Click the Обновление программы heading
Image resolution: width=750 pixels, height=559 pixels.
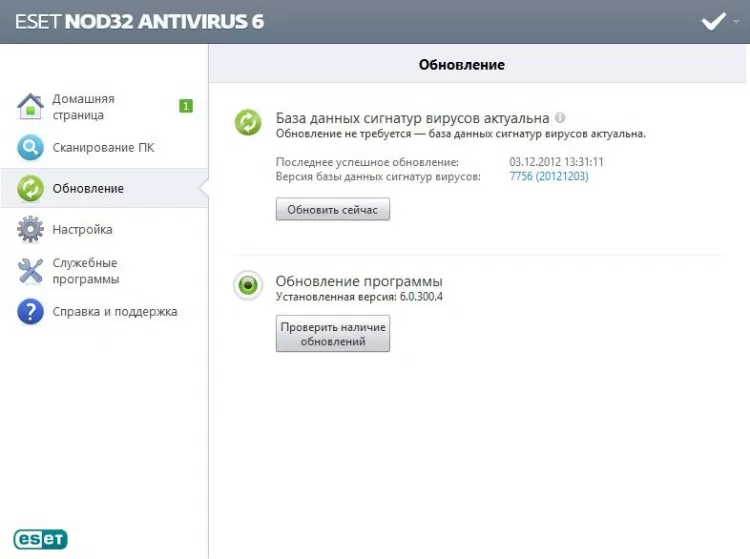pyautogui.click(x=359, y=281)
